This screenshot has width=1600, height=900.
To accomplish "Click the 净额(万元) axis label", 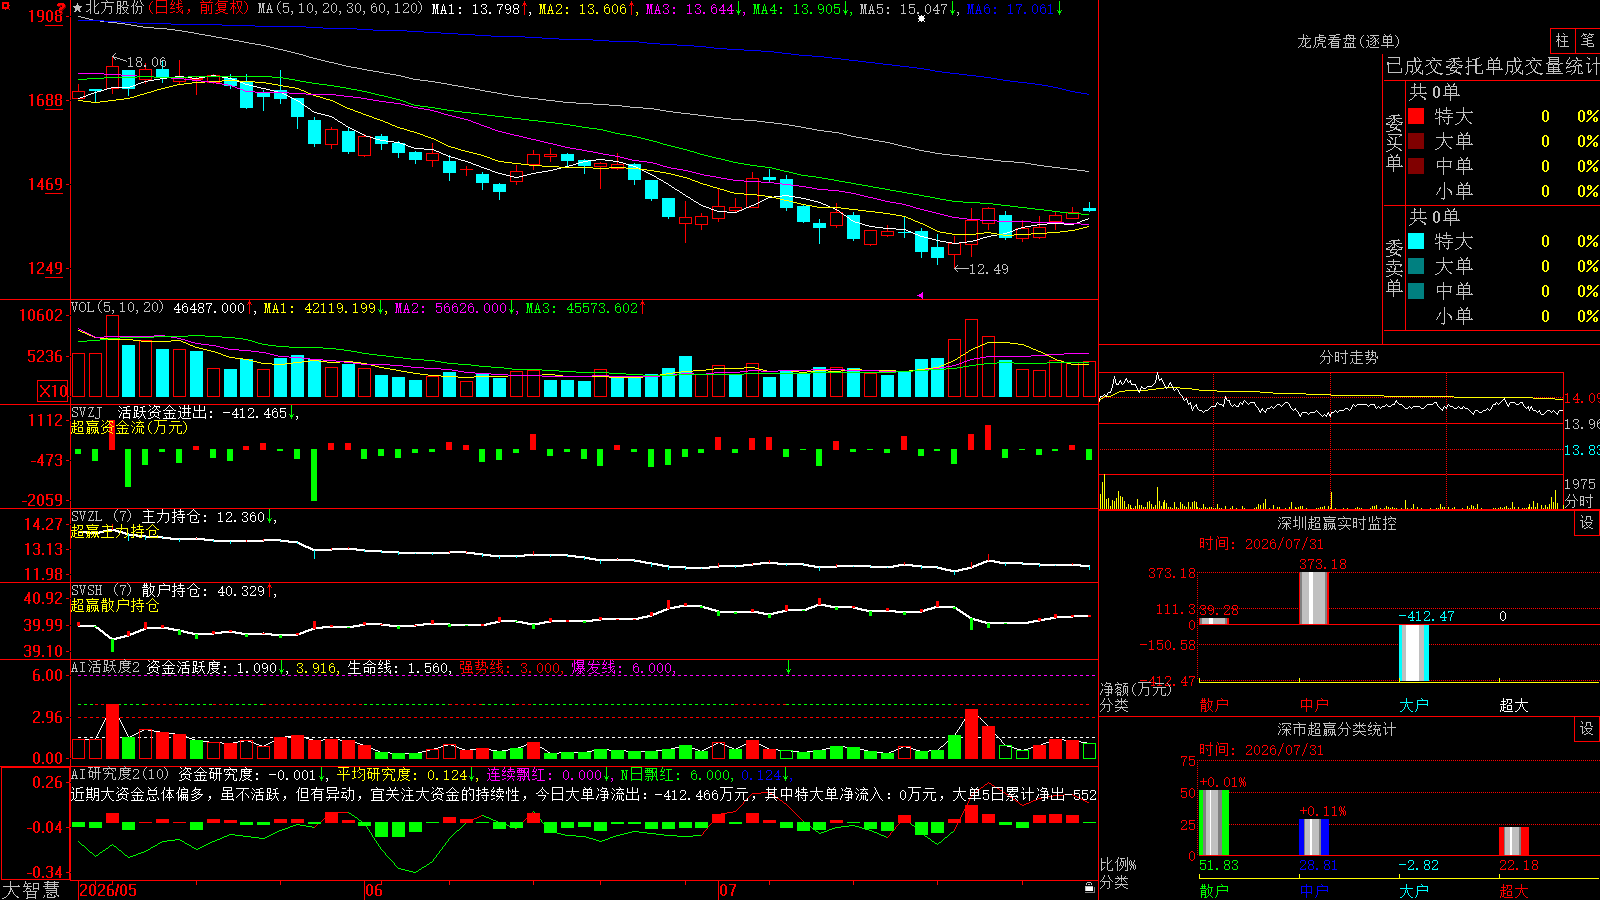I will click(x=1135, y=689).
